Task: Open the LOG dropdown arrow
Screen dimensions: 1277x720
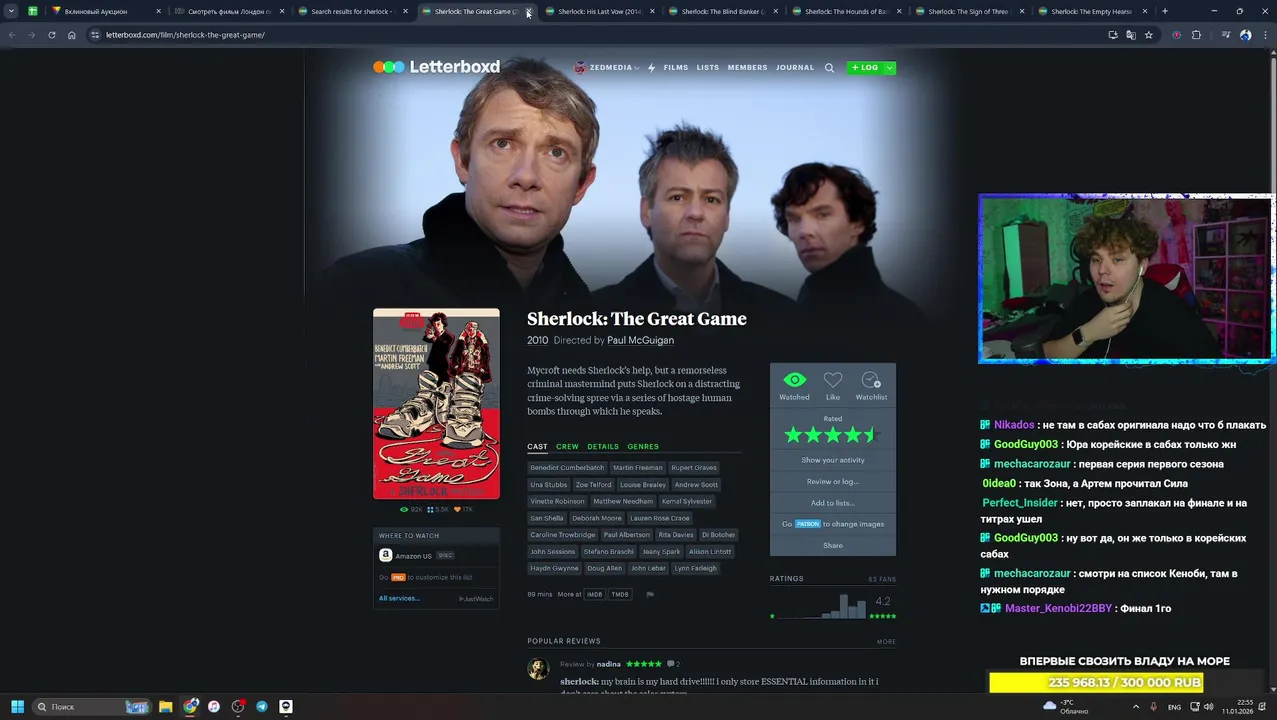Action: pos(890,68)
